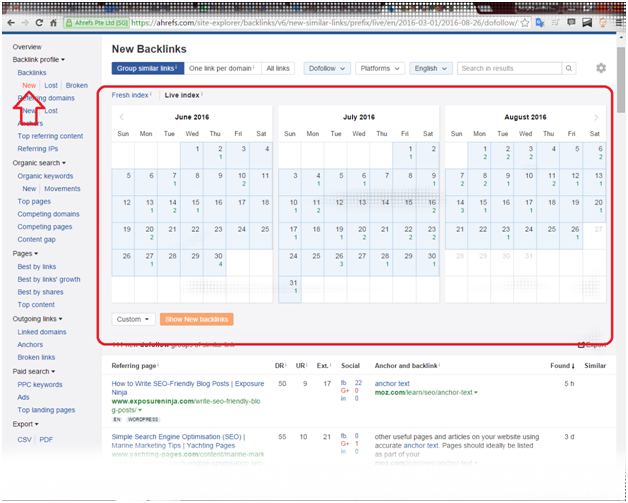The width and height of the screenshot is (628, 503).
Task: Bookmark this page with the star icon
Action: pos(525,23)
